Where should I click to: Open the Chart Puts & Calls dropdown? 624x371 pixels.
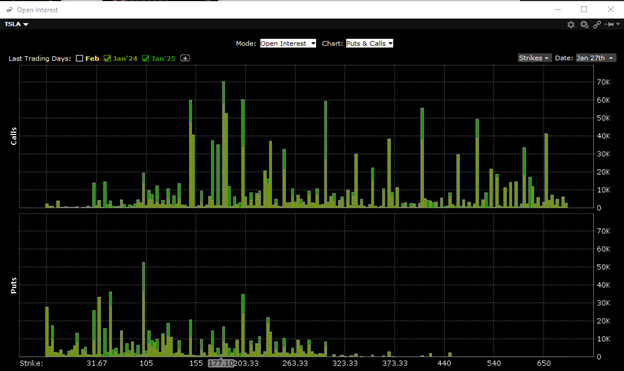point(369,43)
